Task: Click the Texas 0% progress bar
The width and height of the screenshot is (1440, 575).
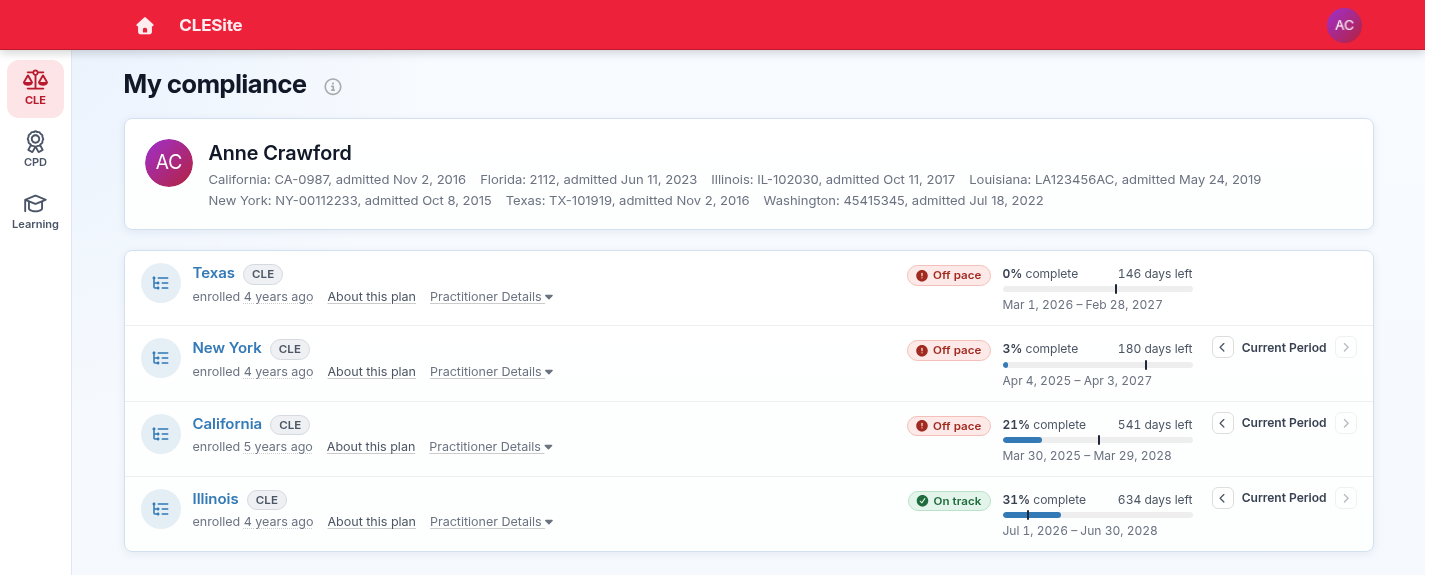Action: [x=1098, y=289]
